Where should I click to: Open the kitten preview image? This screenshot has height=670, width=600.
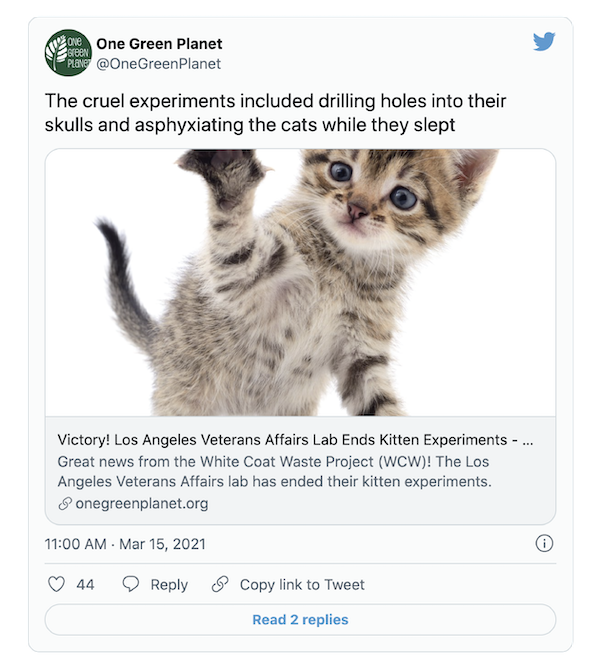click(300, 283)
